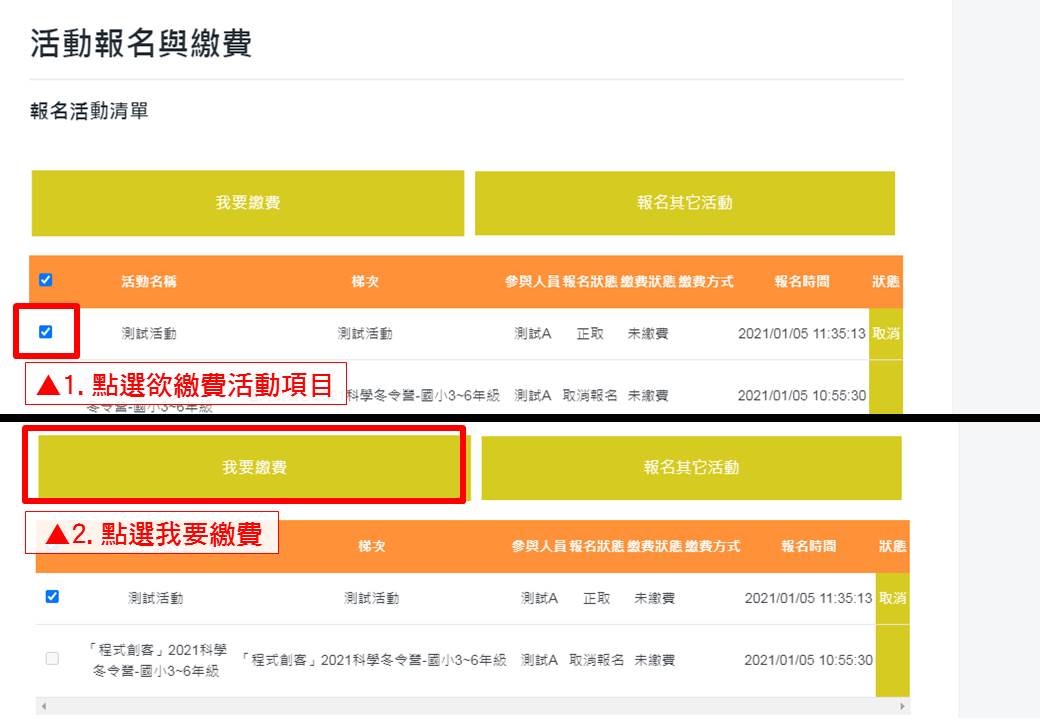The image size is (1040, 720).
Task: Click the 2021/01/05 11:35:13 timestamp in the lower table
Action: click(809, 598)
